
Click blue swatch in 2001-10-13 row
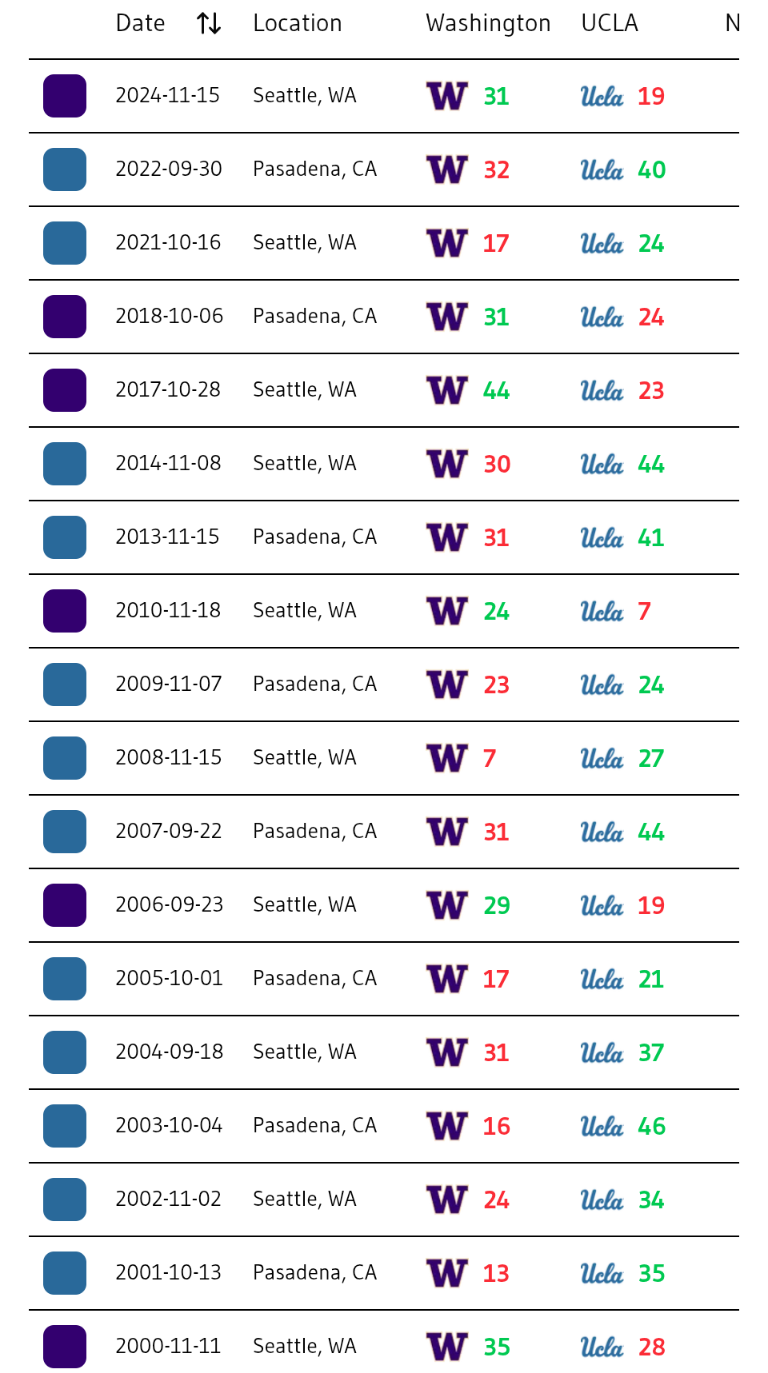click(x=65, y=1273)
